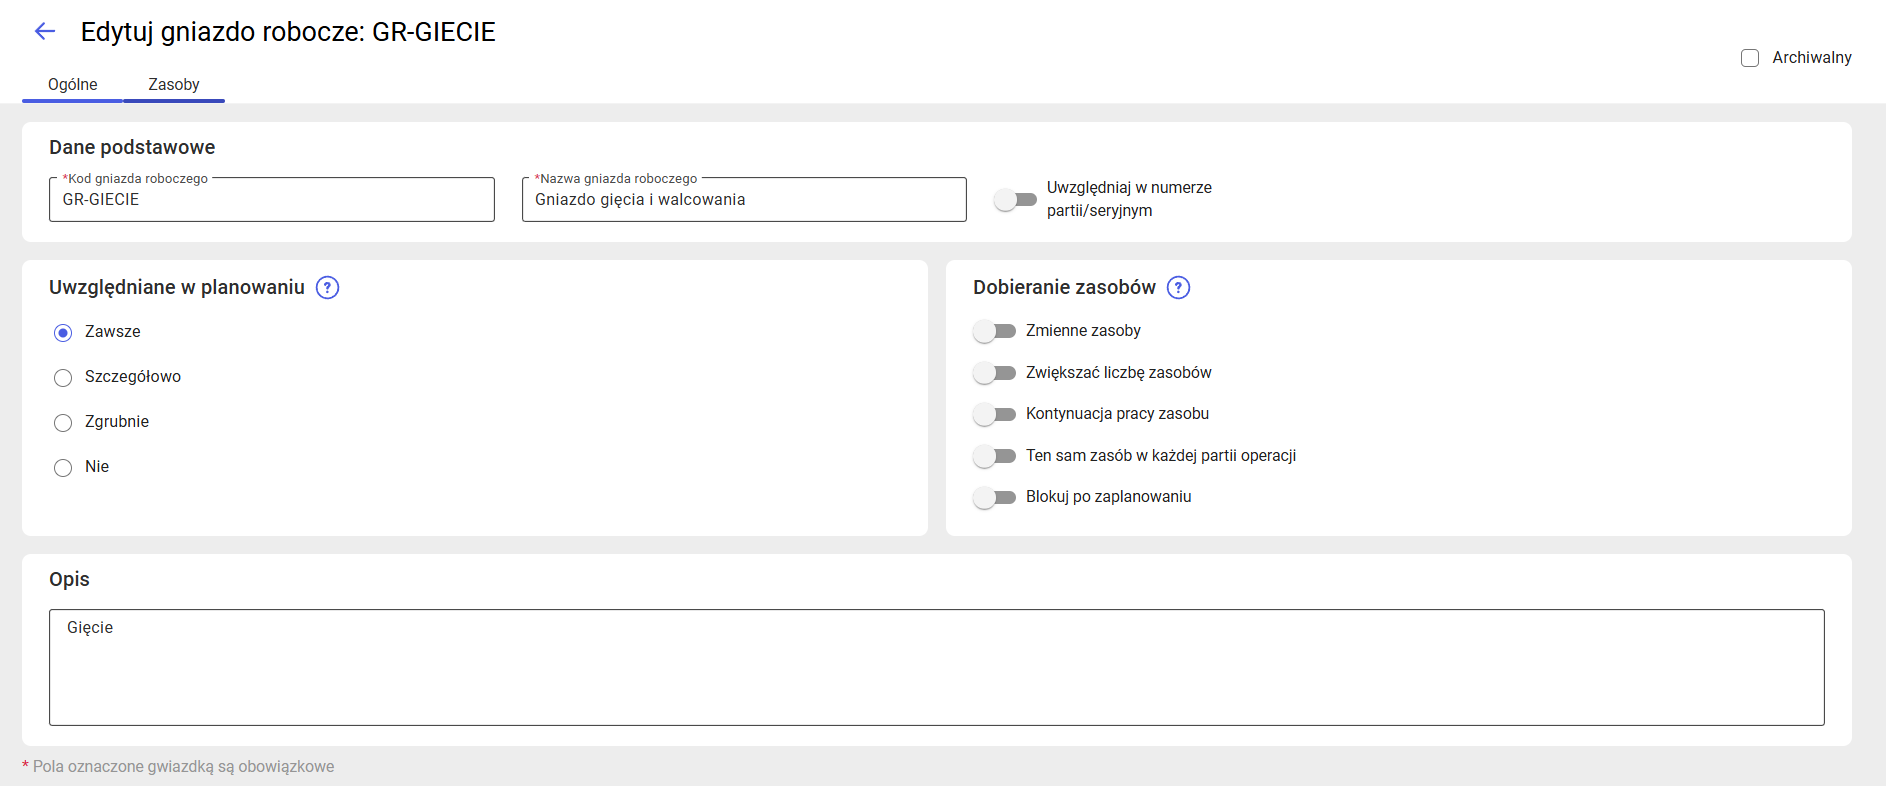Check the Archiwalny checkbox
This screenshot has width=1886, height=786.
point(1750,58)
